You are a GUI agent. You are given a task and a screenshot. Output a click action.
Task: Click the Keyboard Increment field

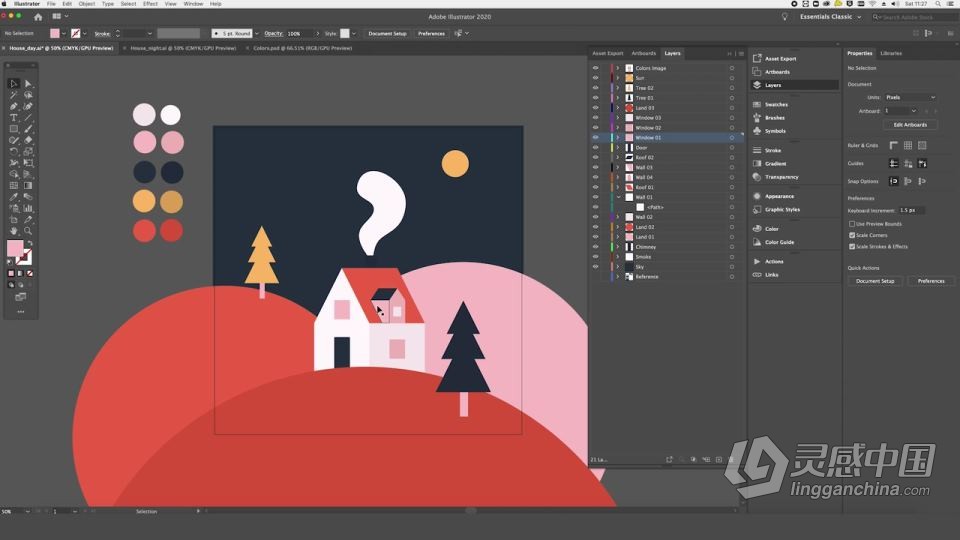[912, 211]
